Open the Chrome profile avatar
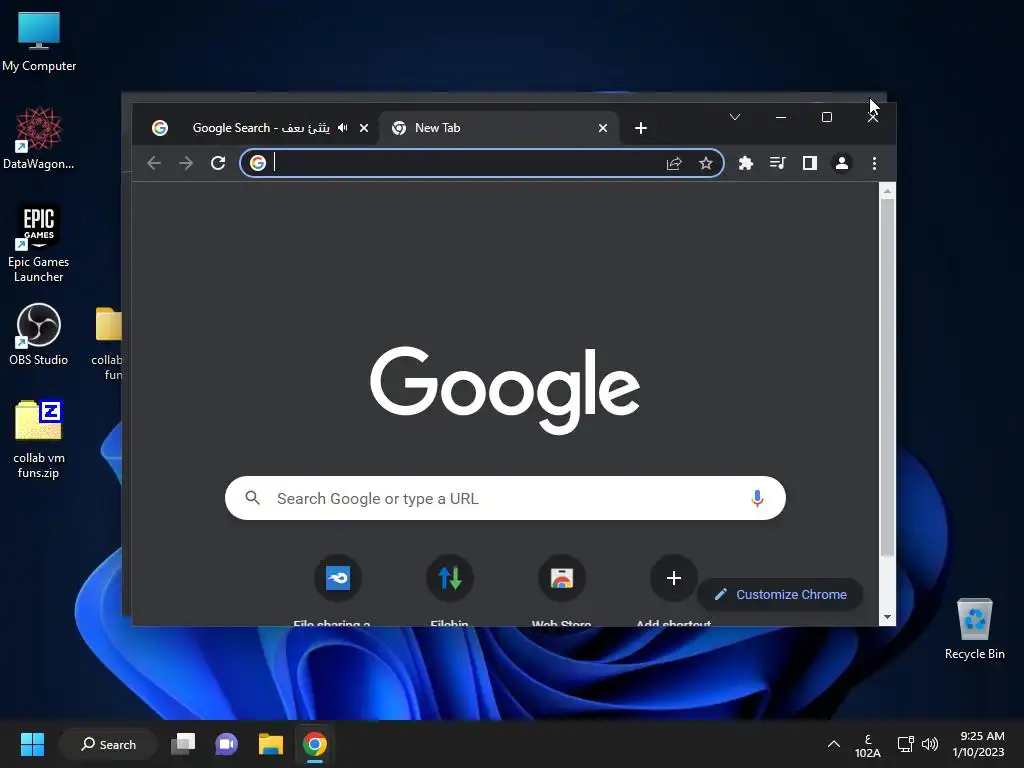 [842, 163]
